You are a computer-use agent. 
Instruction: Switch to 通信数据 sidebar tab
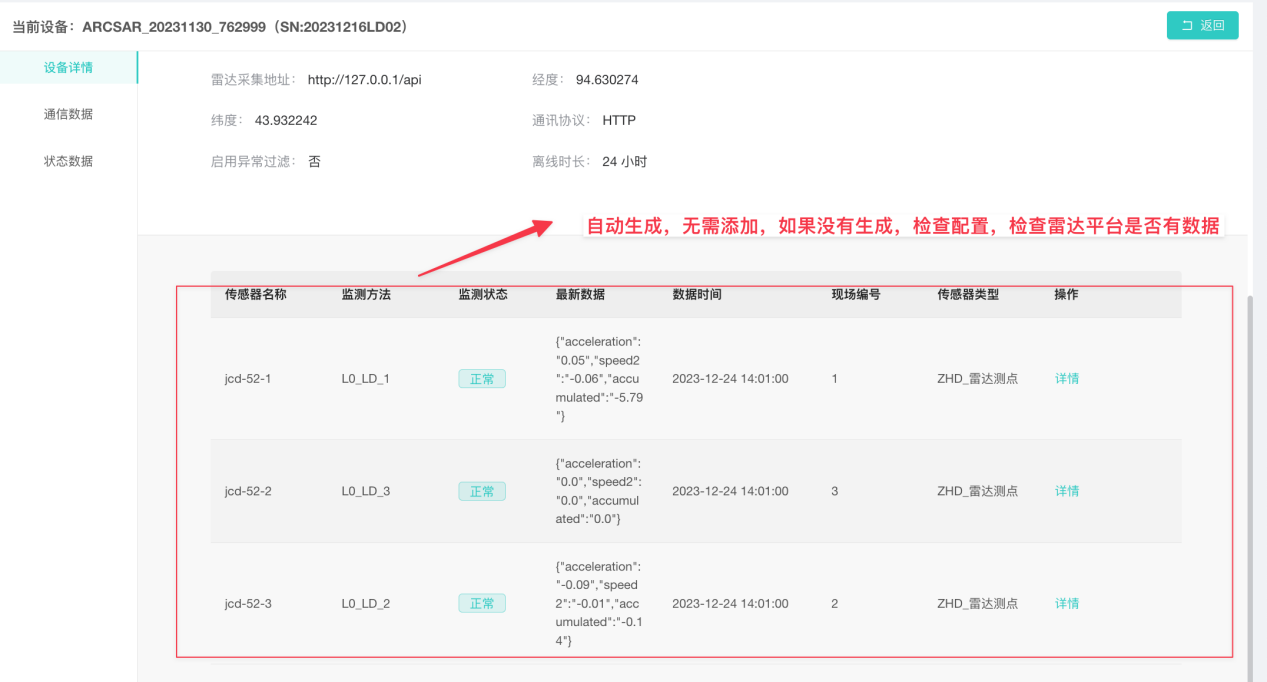coord(68,114)
